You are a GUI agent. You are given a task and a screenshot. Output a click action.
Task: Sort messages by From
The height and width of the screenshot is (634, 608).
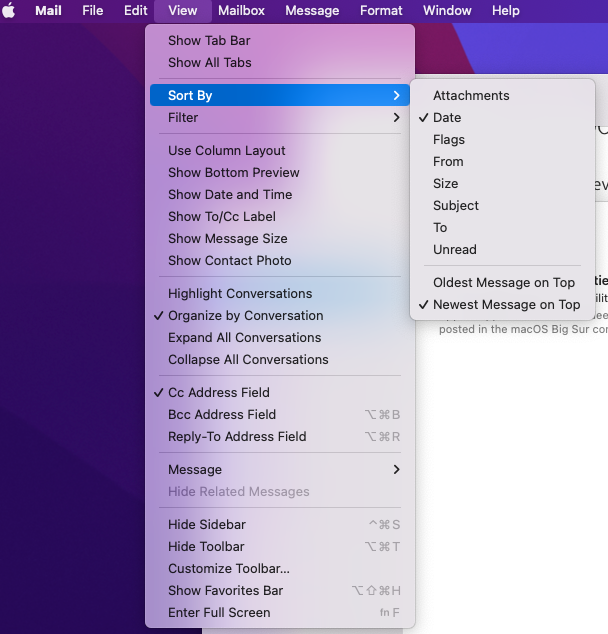502,162
